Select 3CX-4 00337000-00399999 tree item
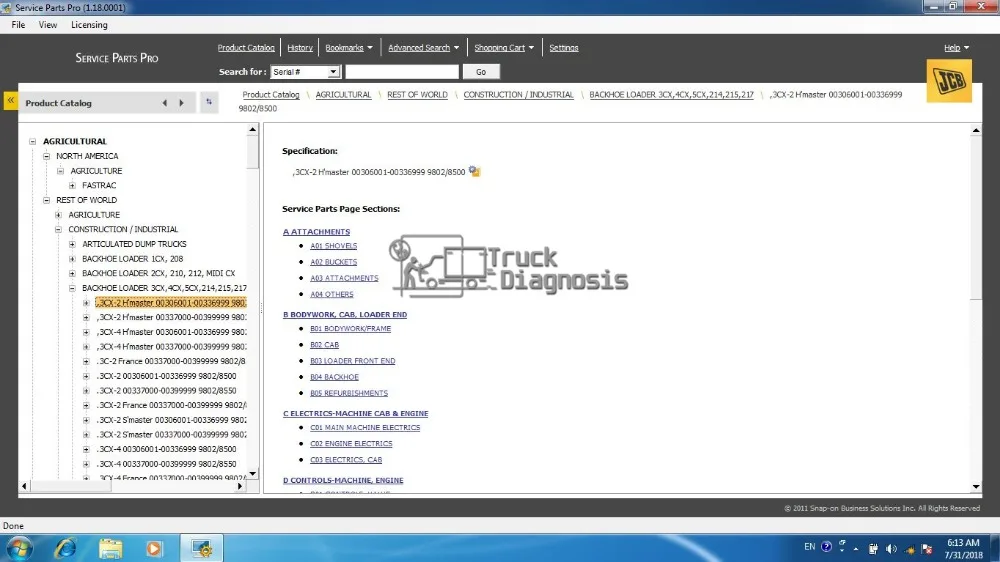 click(166, 464)
